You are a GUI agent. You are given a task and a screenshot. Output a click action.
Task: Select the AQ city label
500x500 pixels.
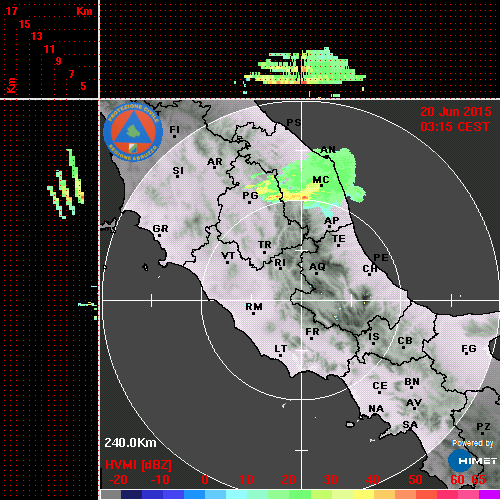tap(317, 267)
